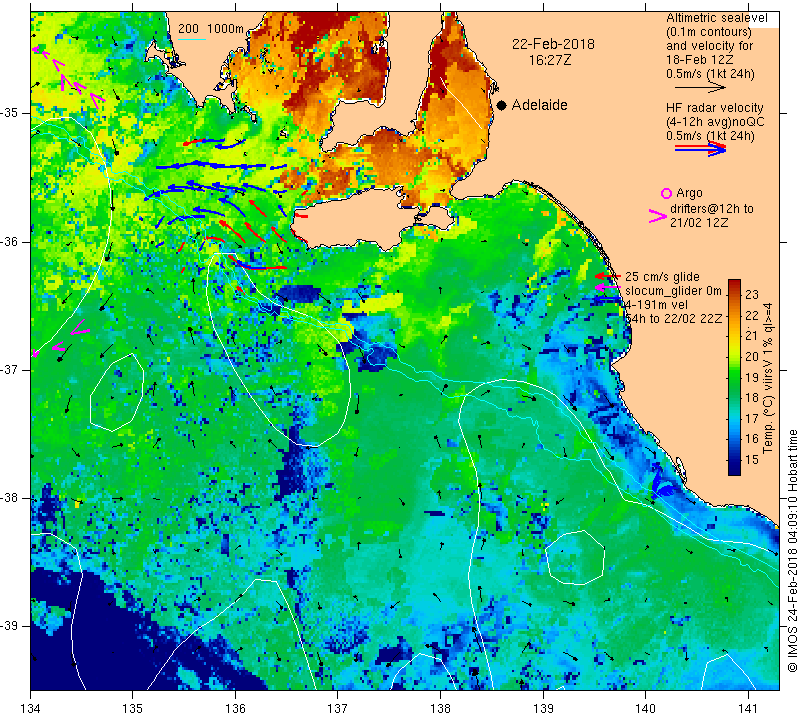Viewport: 800px width, 720px height.
Task: Click the '(0.1m contours)' legend text
Action: pos(708,32)
